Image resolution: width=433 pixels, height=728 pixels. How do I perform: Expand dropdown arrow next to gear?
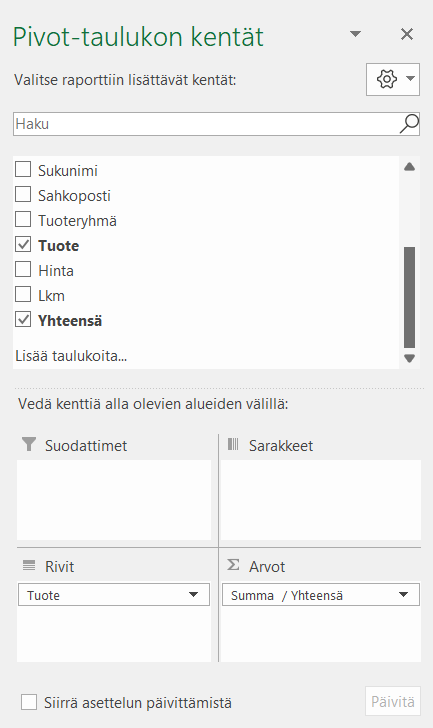point(410,78)
